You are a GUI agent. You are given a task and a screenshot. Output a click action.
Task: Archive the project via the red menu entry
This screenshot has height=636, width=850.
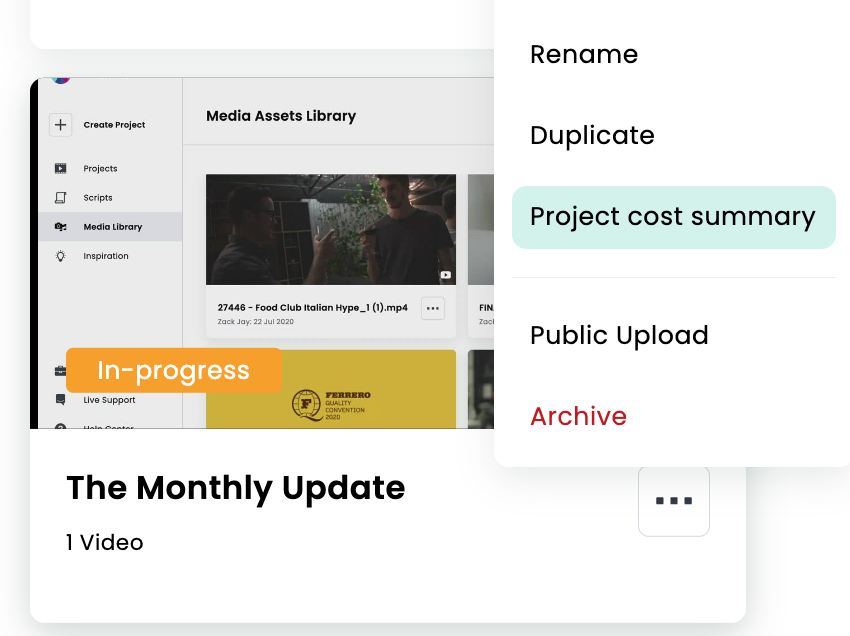pos(578,416)
